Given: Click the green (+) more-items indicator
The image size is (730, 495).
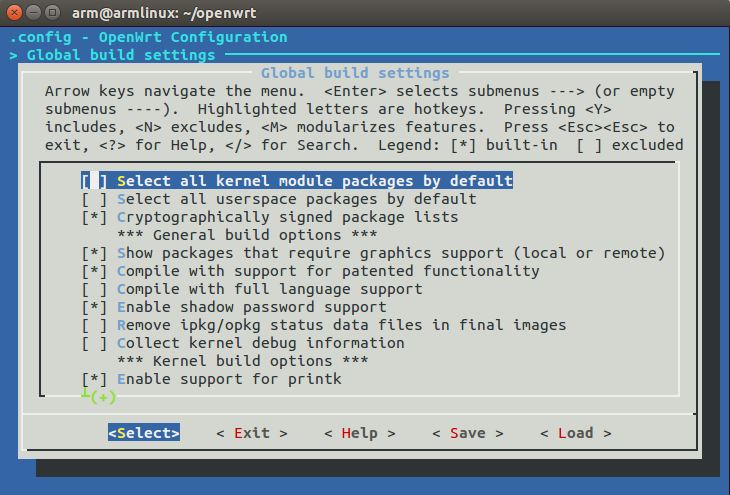Looking at the screenshot, I should [x=103, y=397].
